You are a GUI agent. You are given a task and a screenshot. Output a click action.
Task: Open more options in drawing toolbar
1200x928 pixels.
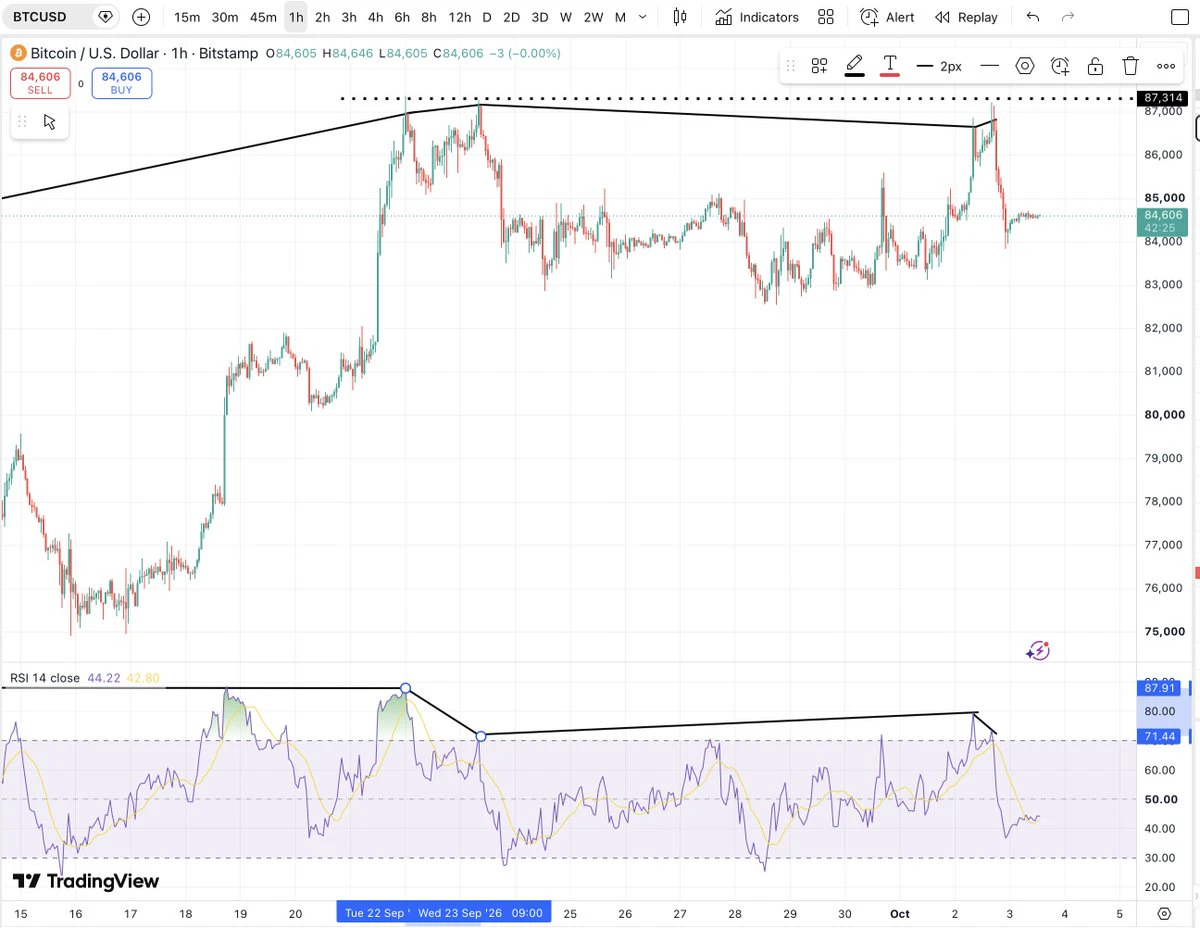pyautogui.click(x=1166, y=66)
